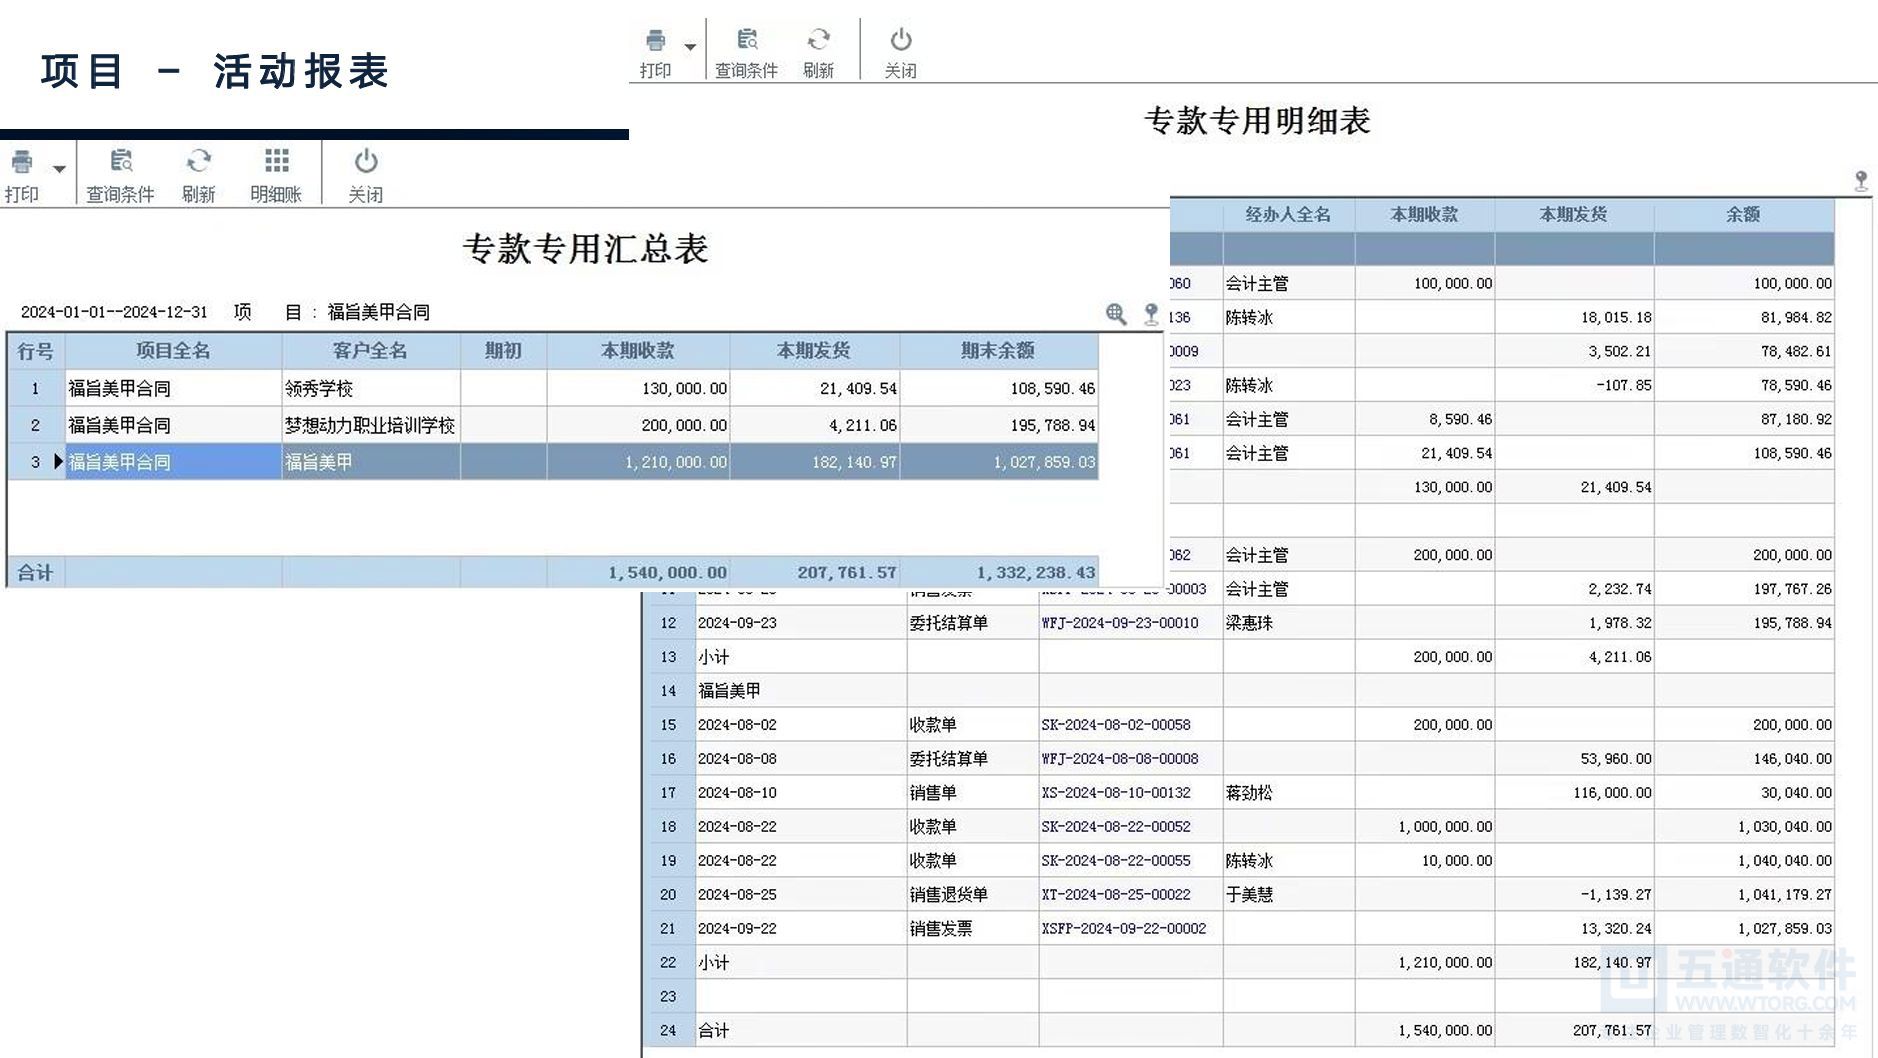
Task: Refresh the summary report with 刷新
Action: [198, 176]
